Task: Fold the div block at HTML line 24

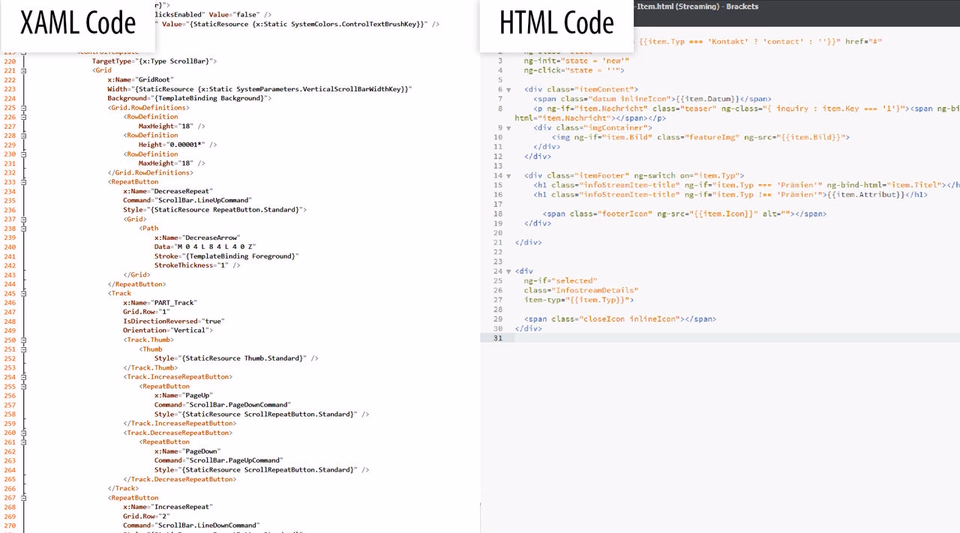Action: coord(508,271)
